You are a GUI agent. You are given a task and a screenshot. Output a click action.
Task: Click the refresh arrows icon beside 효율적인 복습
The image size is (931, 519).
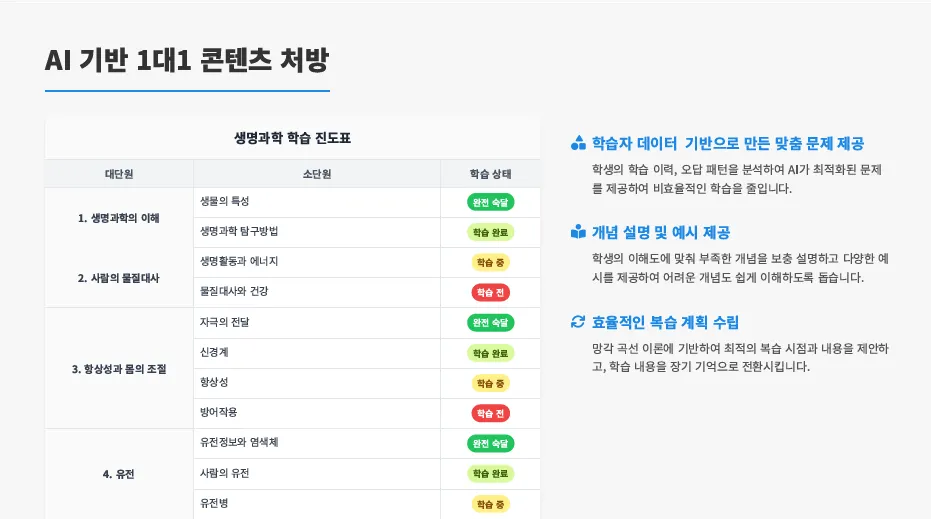(x=578, y=322)
